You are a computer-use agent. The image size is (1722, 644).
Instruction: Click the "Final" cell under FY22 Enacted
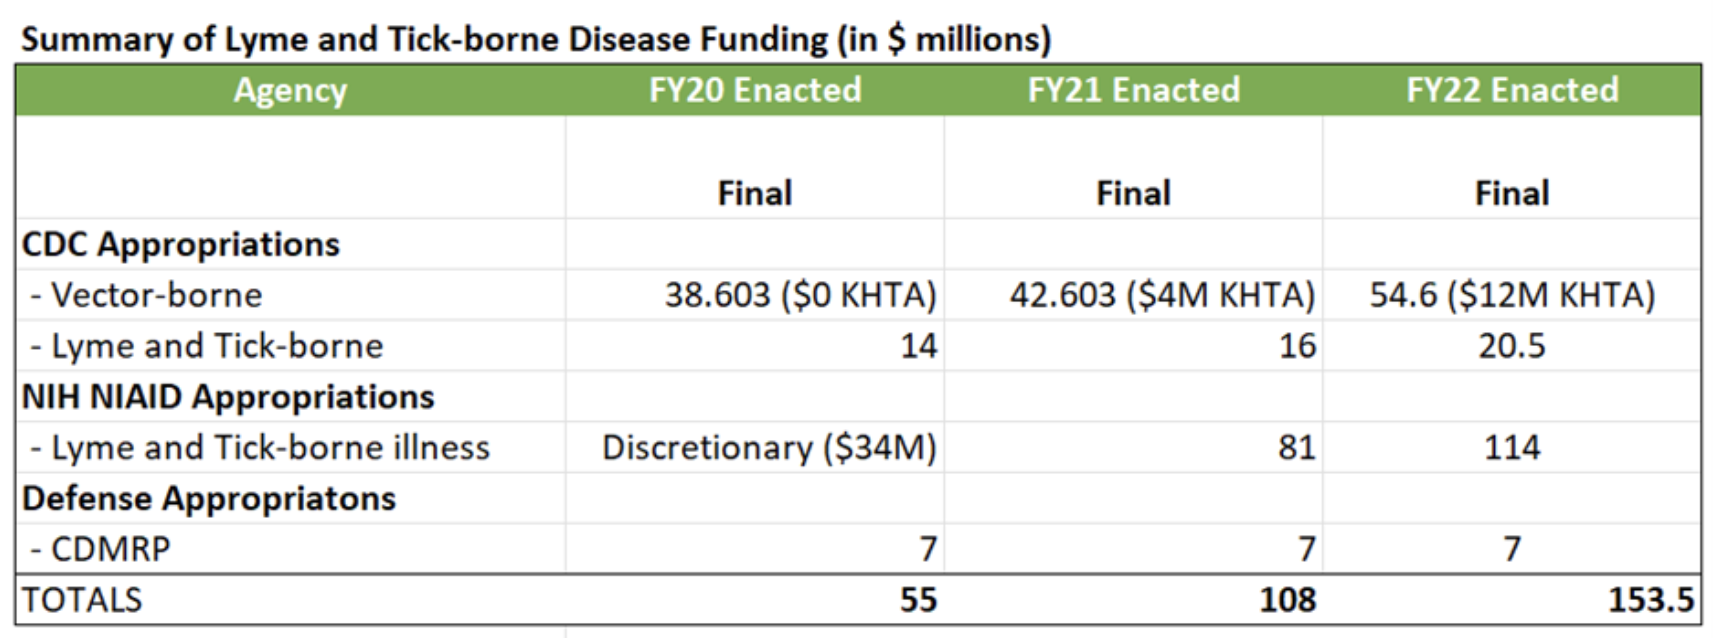click(x=1512, y=193)
